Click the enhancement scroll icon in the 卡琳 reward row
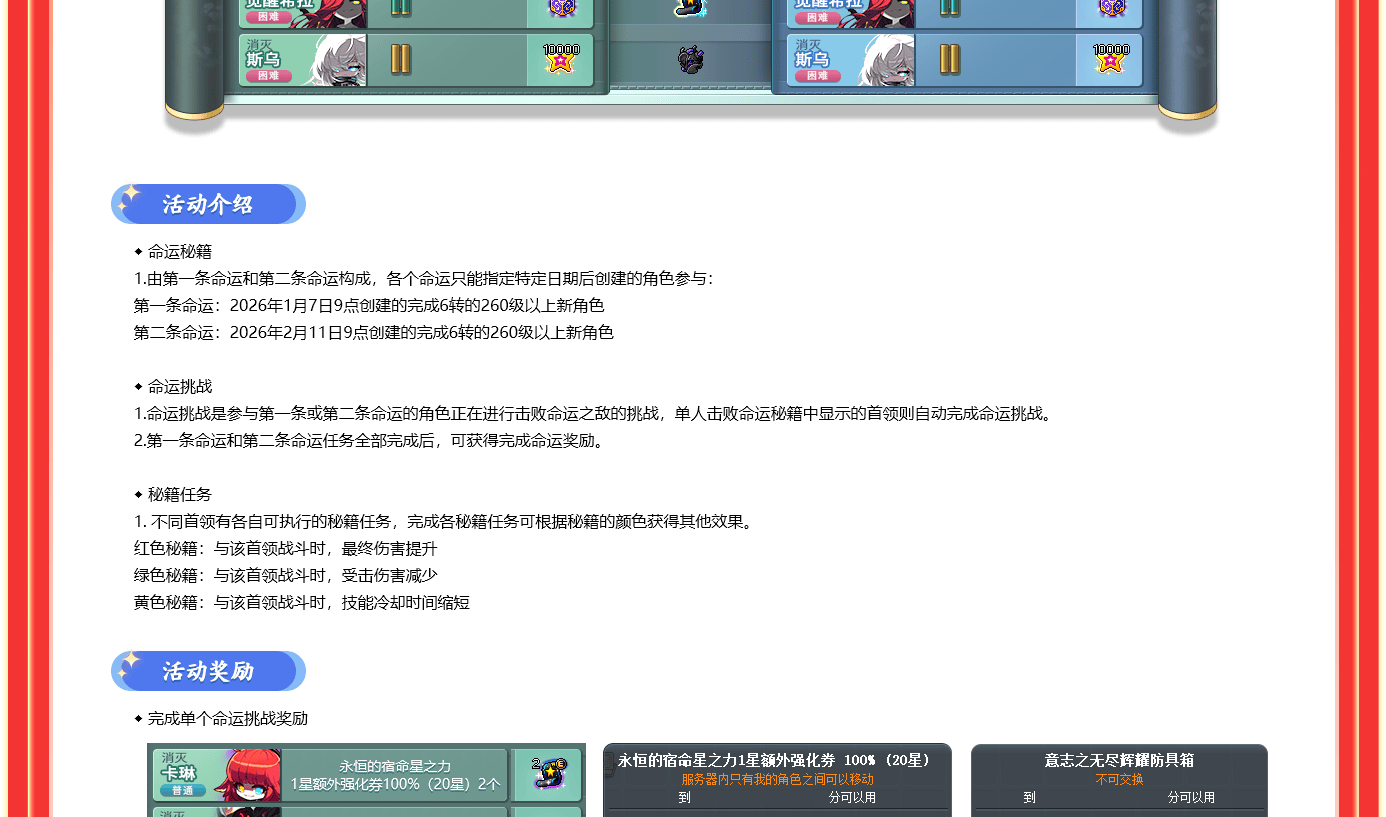The image size is (1386, 817). (547, 775)
